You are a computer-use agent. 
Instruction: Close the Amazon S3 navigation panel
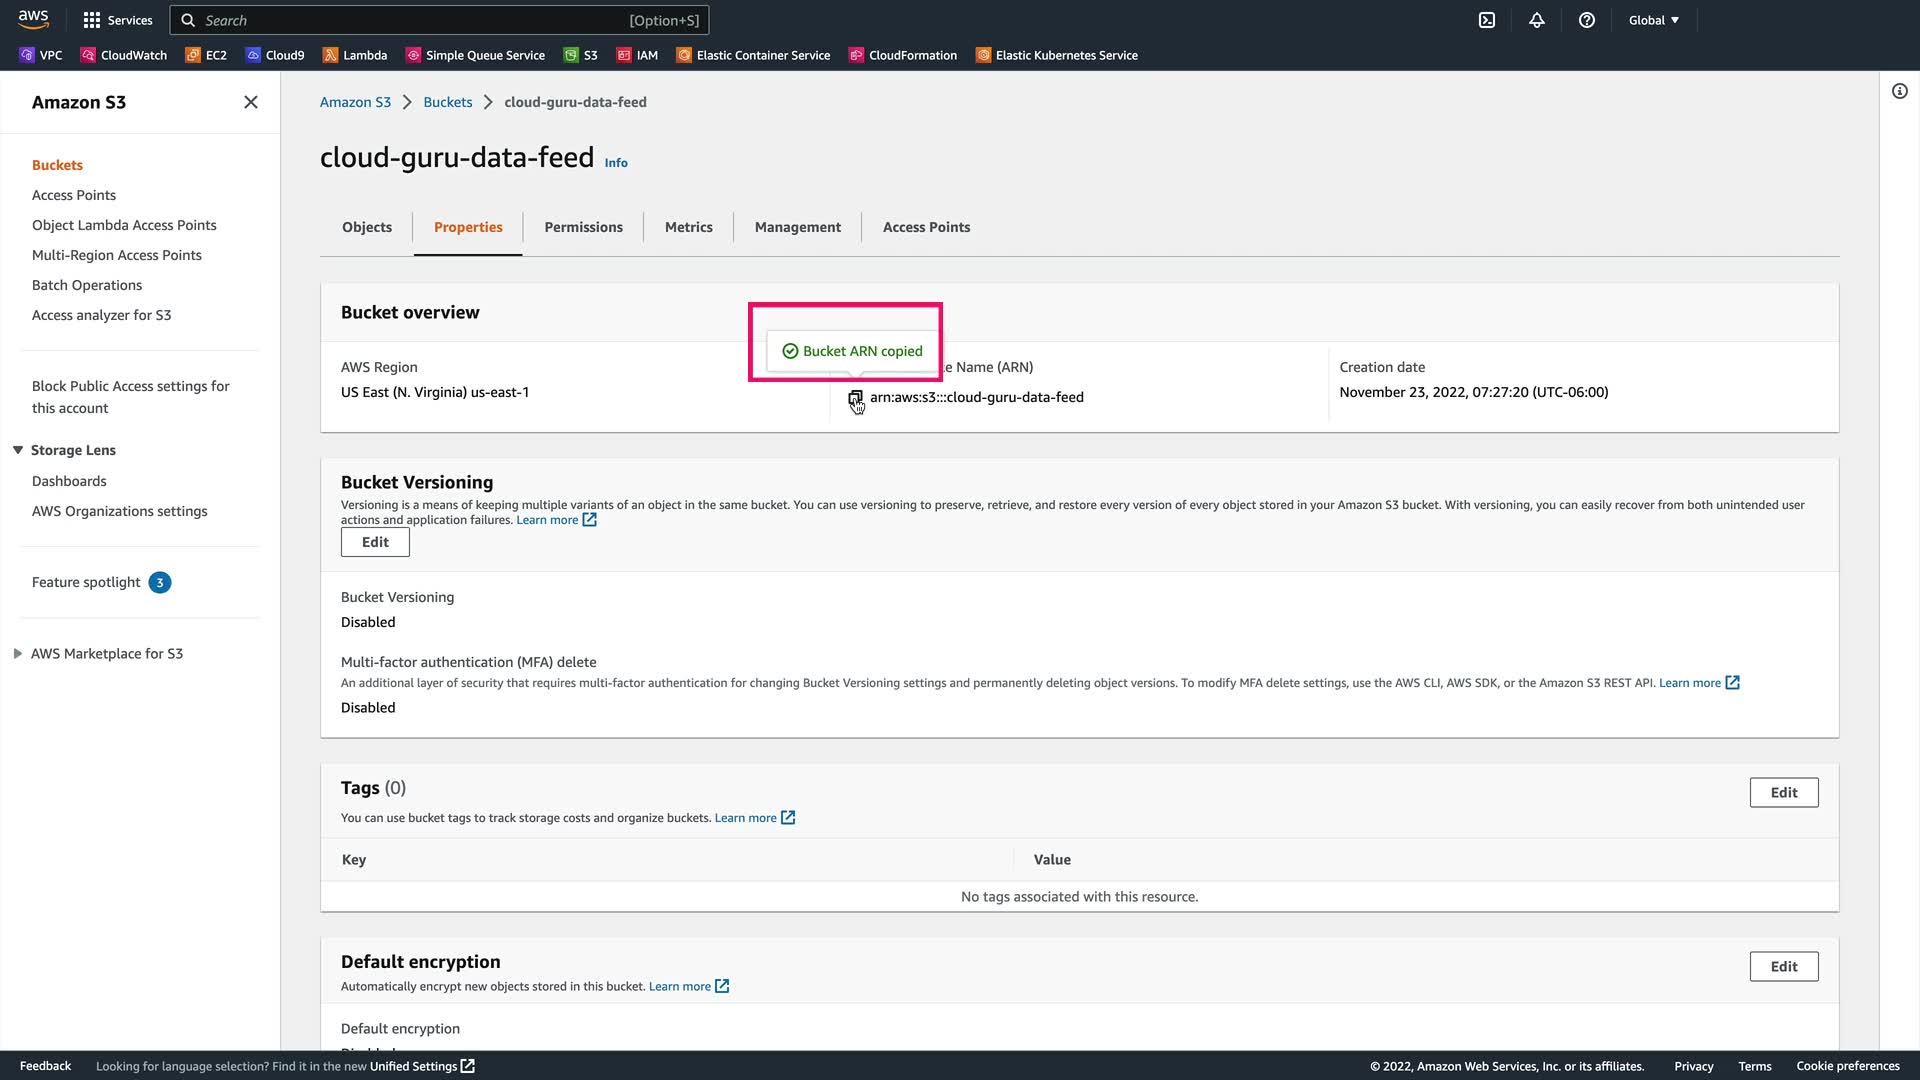coord(251,102)
